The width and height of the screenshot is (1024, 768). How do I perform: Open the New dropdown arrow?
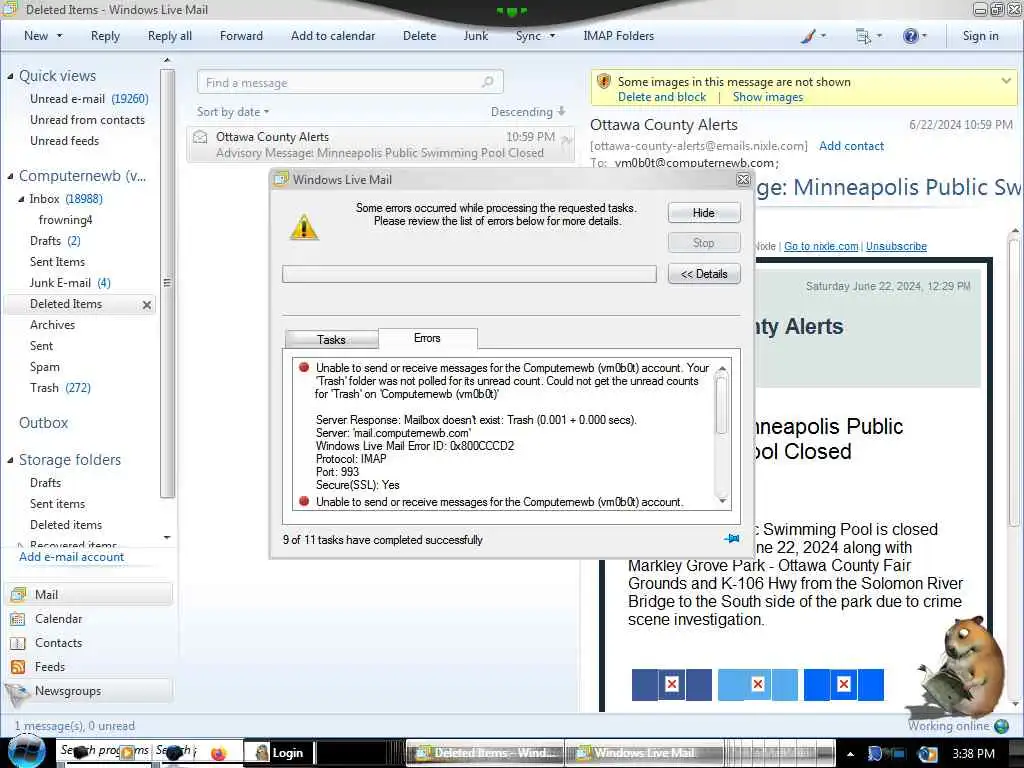[59, 36]
